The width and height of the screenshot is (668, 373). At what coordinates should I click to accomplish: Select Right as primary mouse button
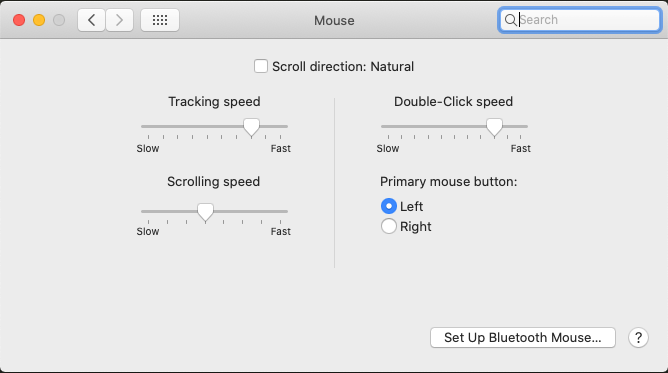click(x=389, y=226)
